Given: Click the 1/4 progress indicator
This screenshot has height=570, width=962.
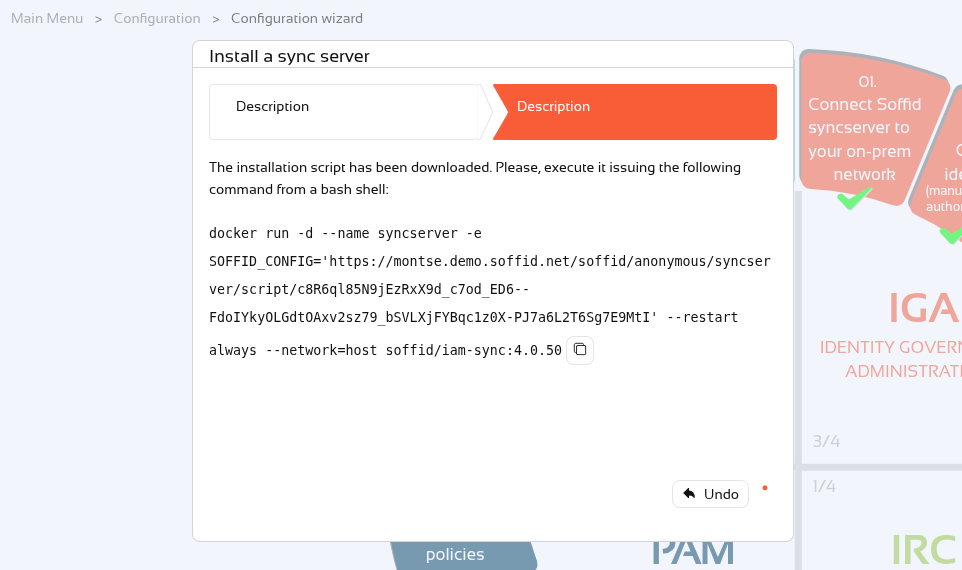Looking at the screenshot, I should [x=824, y=487].
